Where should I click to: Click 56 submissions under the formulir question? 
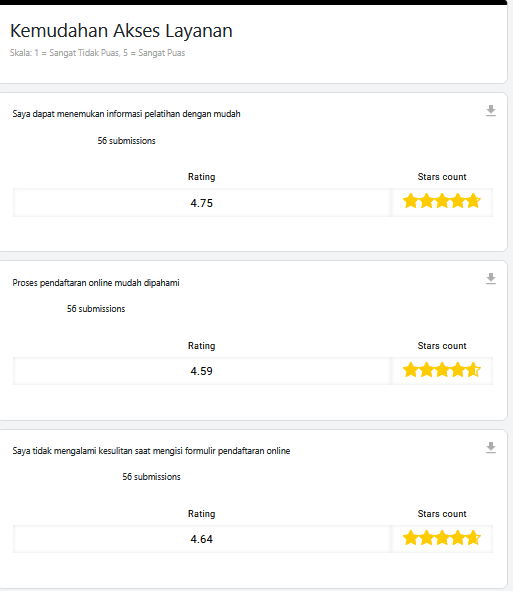point(151,477)
